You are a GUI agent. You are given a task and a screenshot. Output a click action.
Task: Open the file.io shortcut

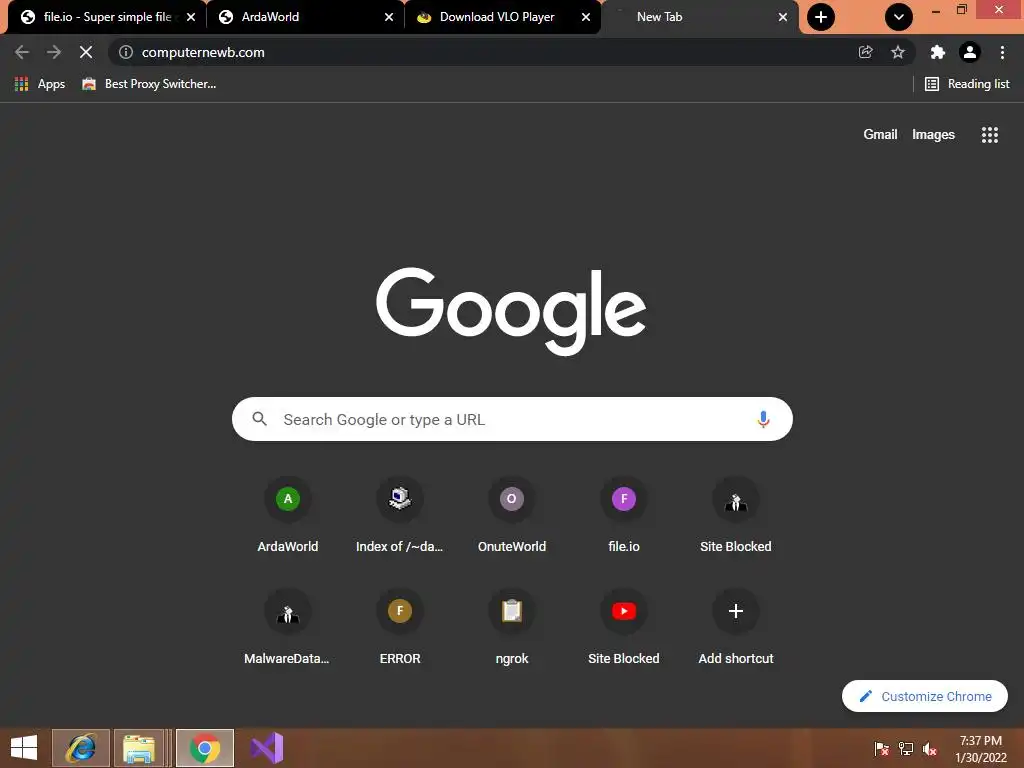pos(624,516)
